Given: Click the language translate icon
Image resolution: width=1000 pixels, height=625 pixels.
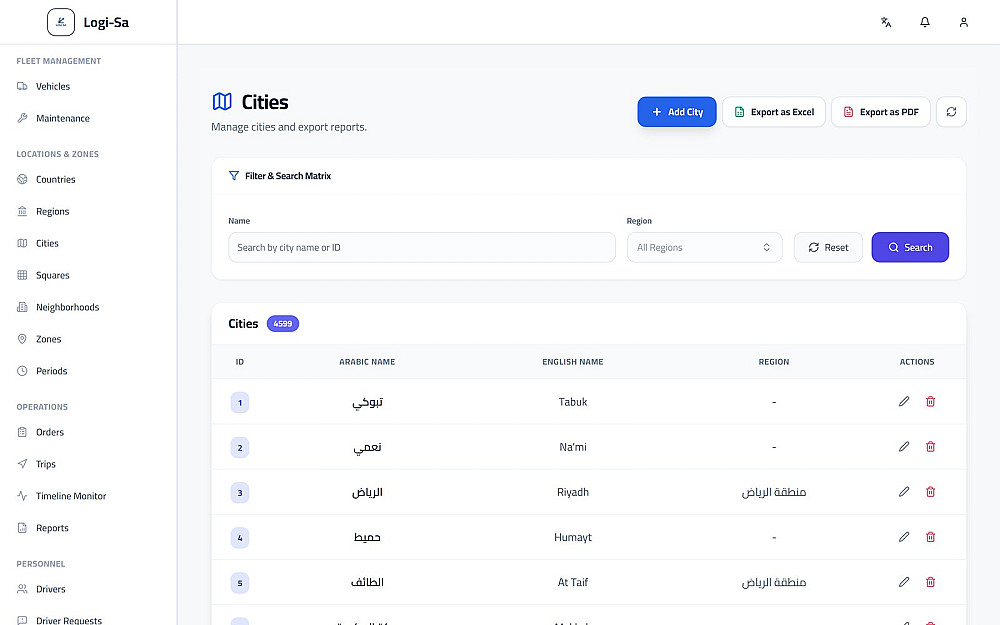Looking at the screenshot, I should (x=886, y=22).
